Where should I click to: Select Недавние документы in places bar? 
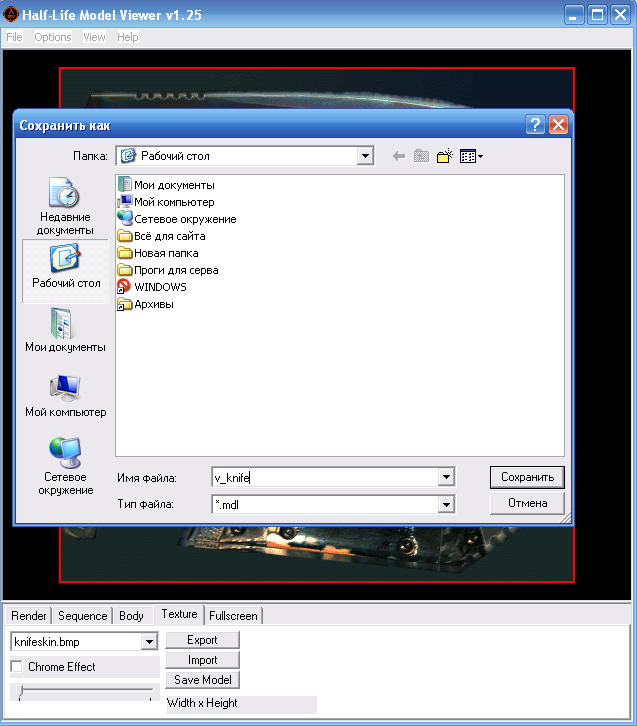(65, 207)
